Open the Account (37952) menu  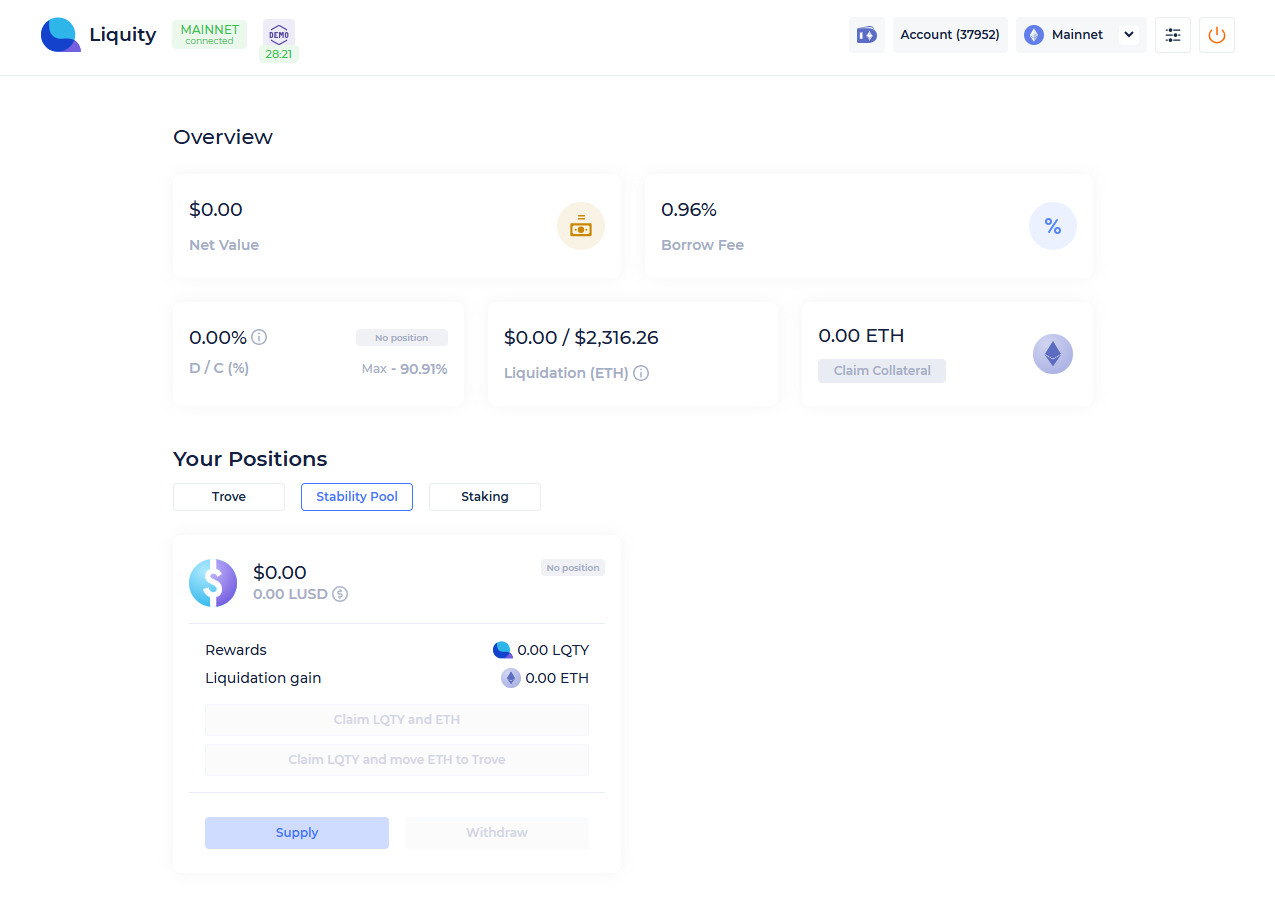point(949,35)
